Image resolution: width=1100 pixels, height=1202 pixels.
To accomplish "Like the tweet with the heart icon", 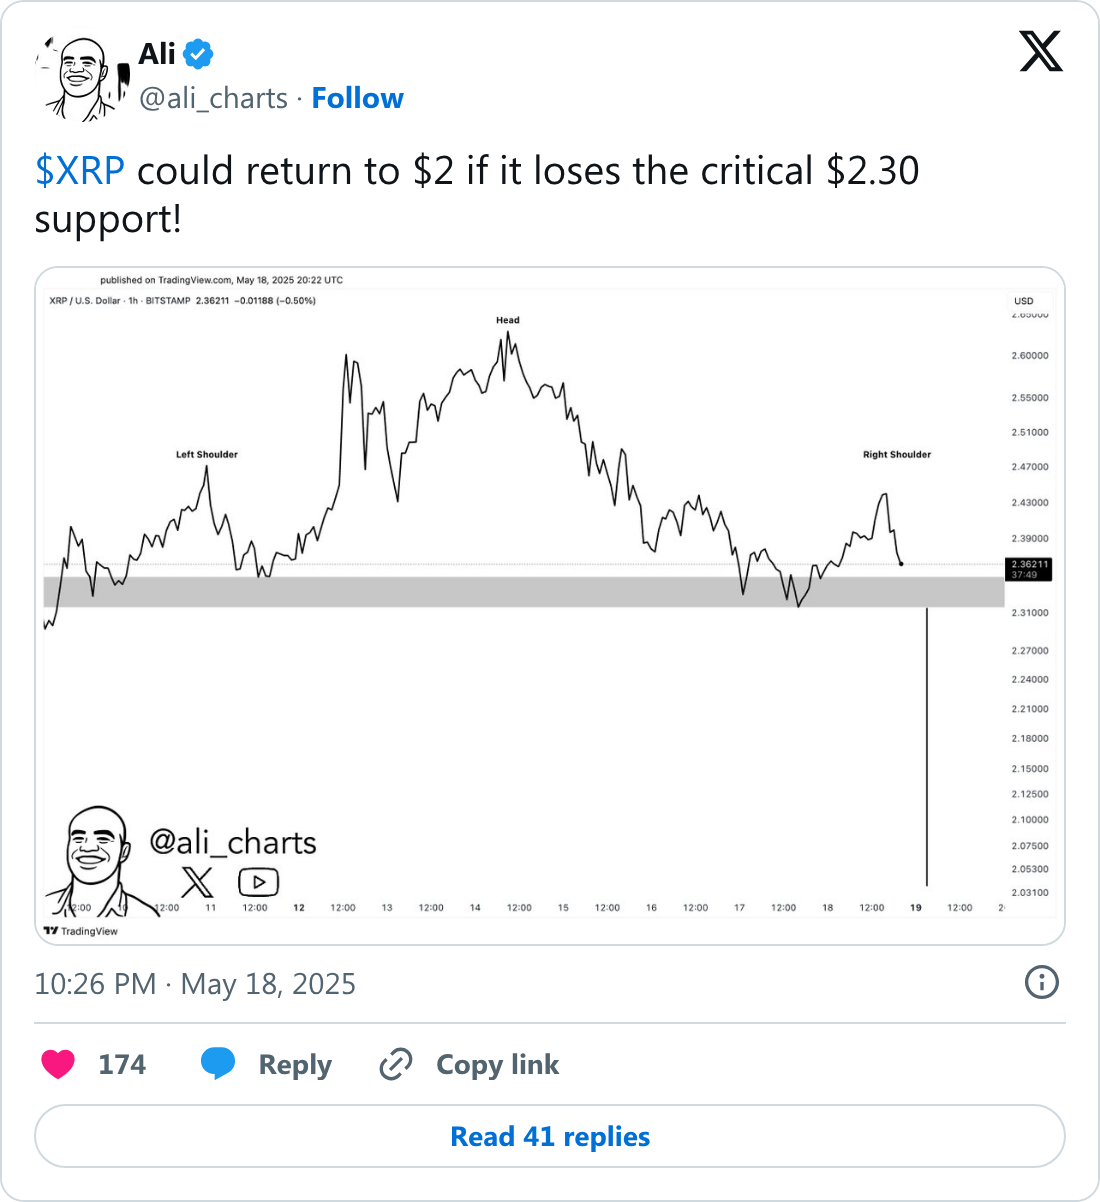I will pyautogui.click(x=58, y=1064).
